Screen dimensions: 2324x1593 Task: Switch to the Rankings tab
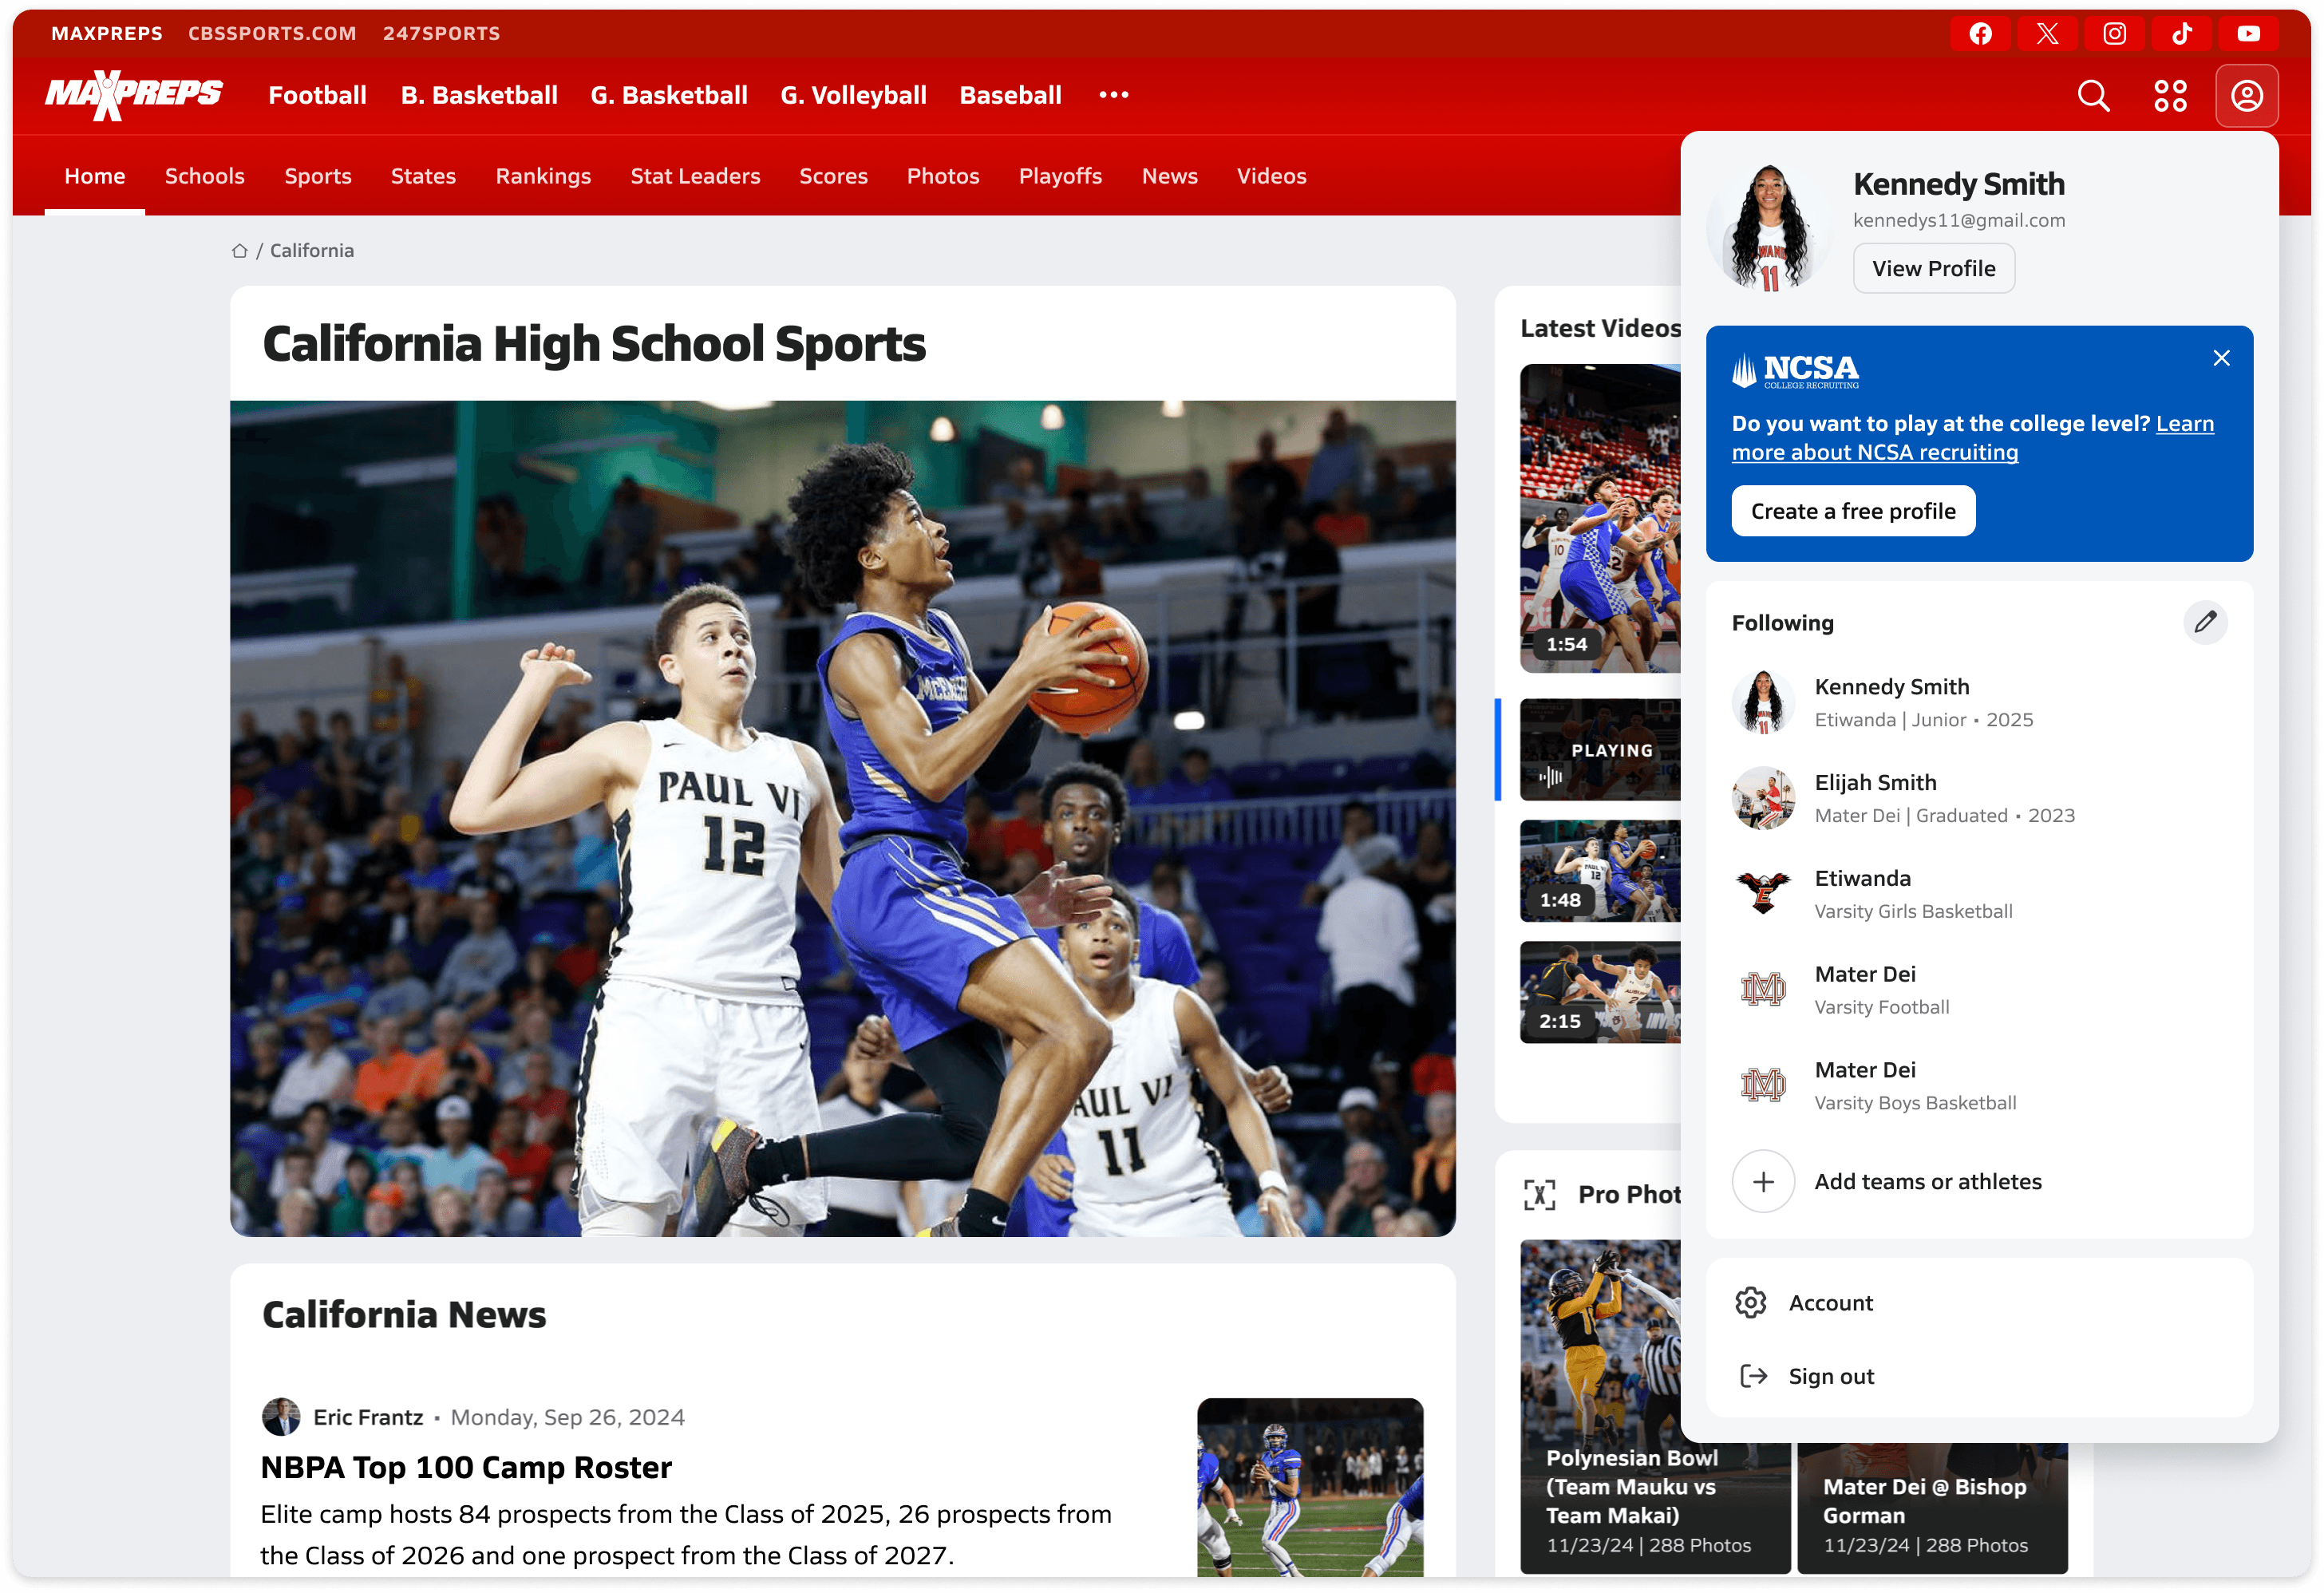(x=543, y=176)
